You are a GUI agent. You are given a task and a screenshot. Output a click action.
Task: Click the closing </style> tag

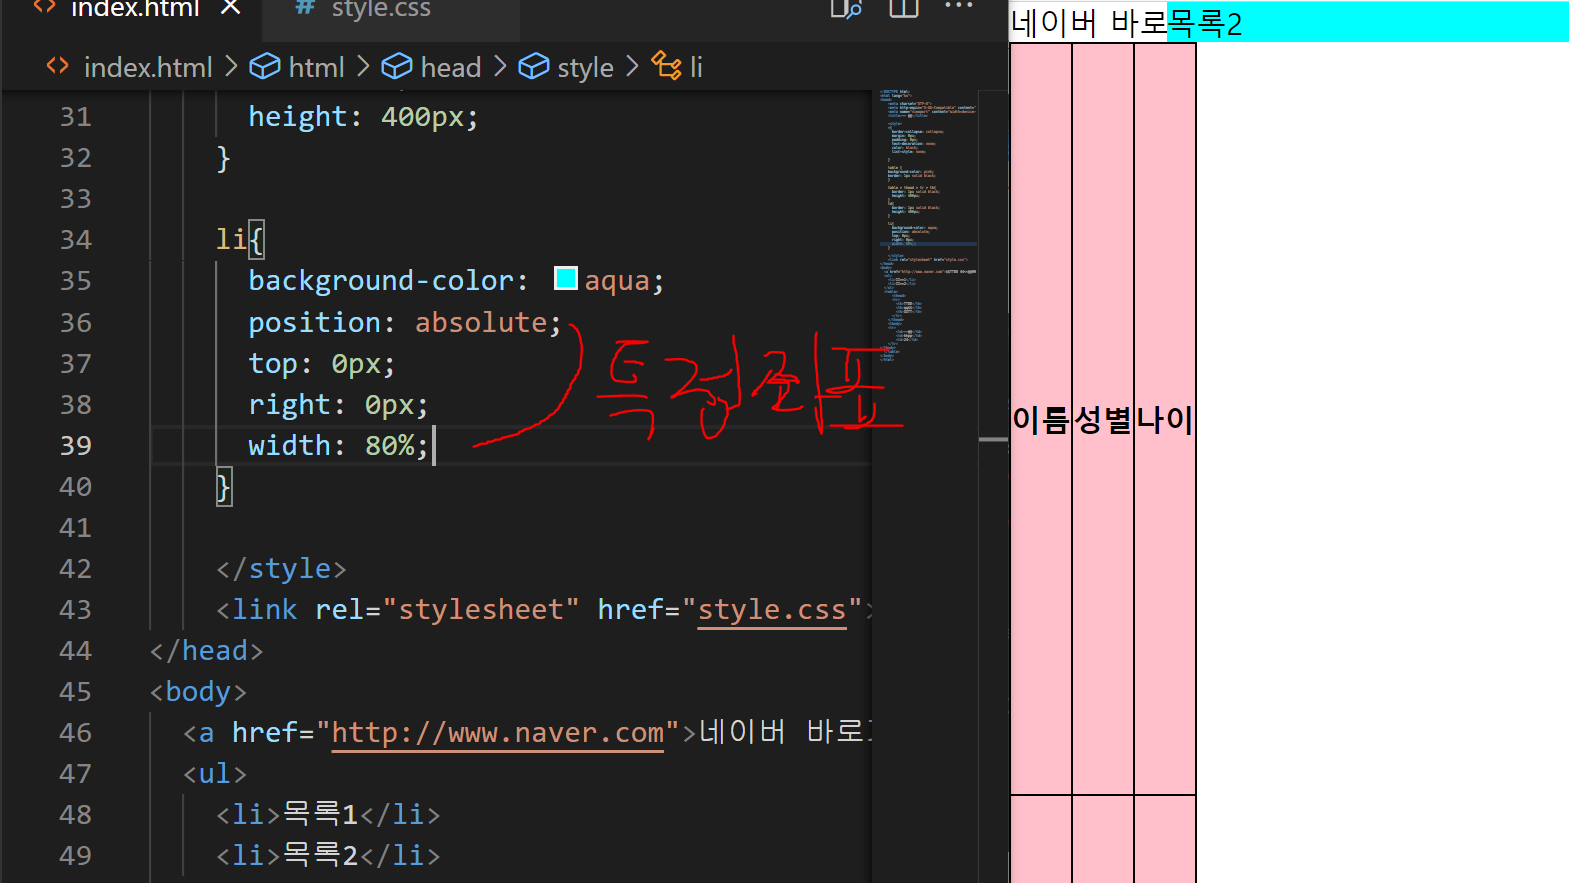pyautogui.click(x=281, y=568)
